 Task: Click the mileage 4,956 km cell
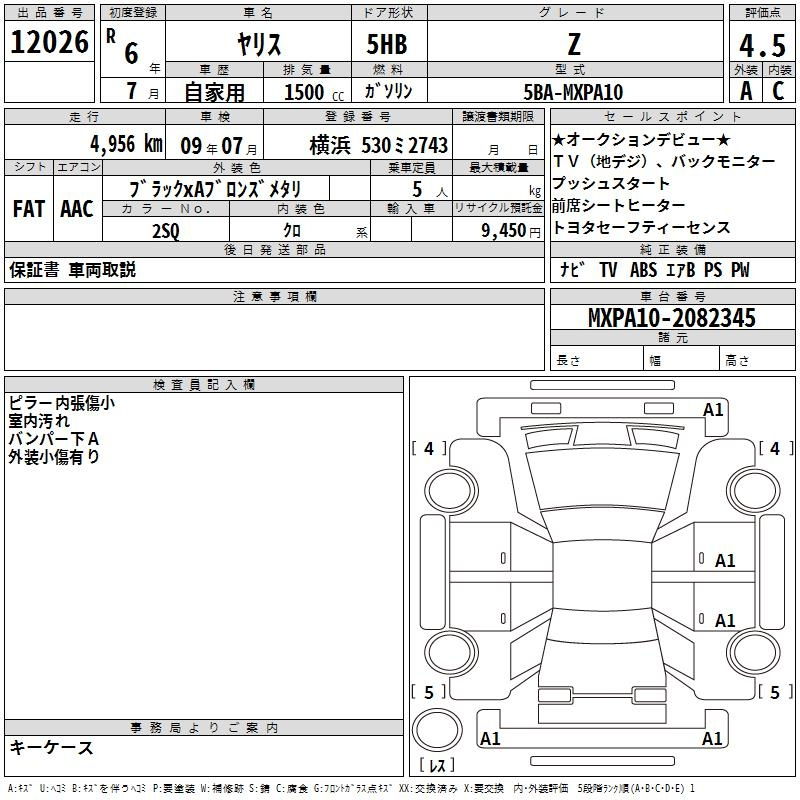coord(85,143)
